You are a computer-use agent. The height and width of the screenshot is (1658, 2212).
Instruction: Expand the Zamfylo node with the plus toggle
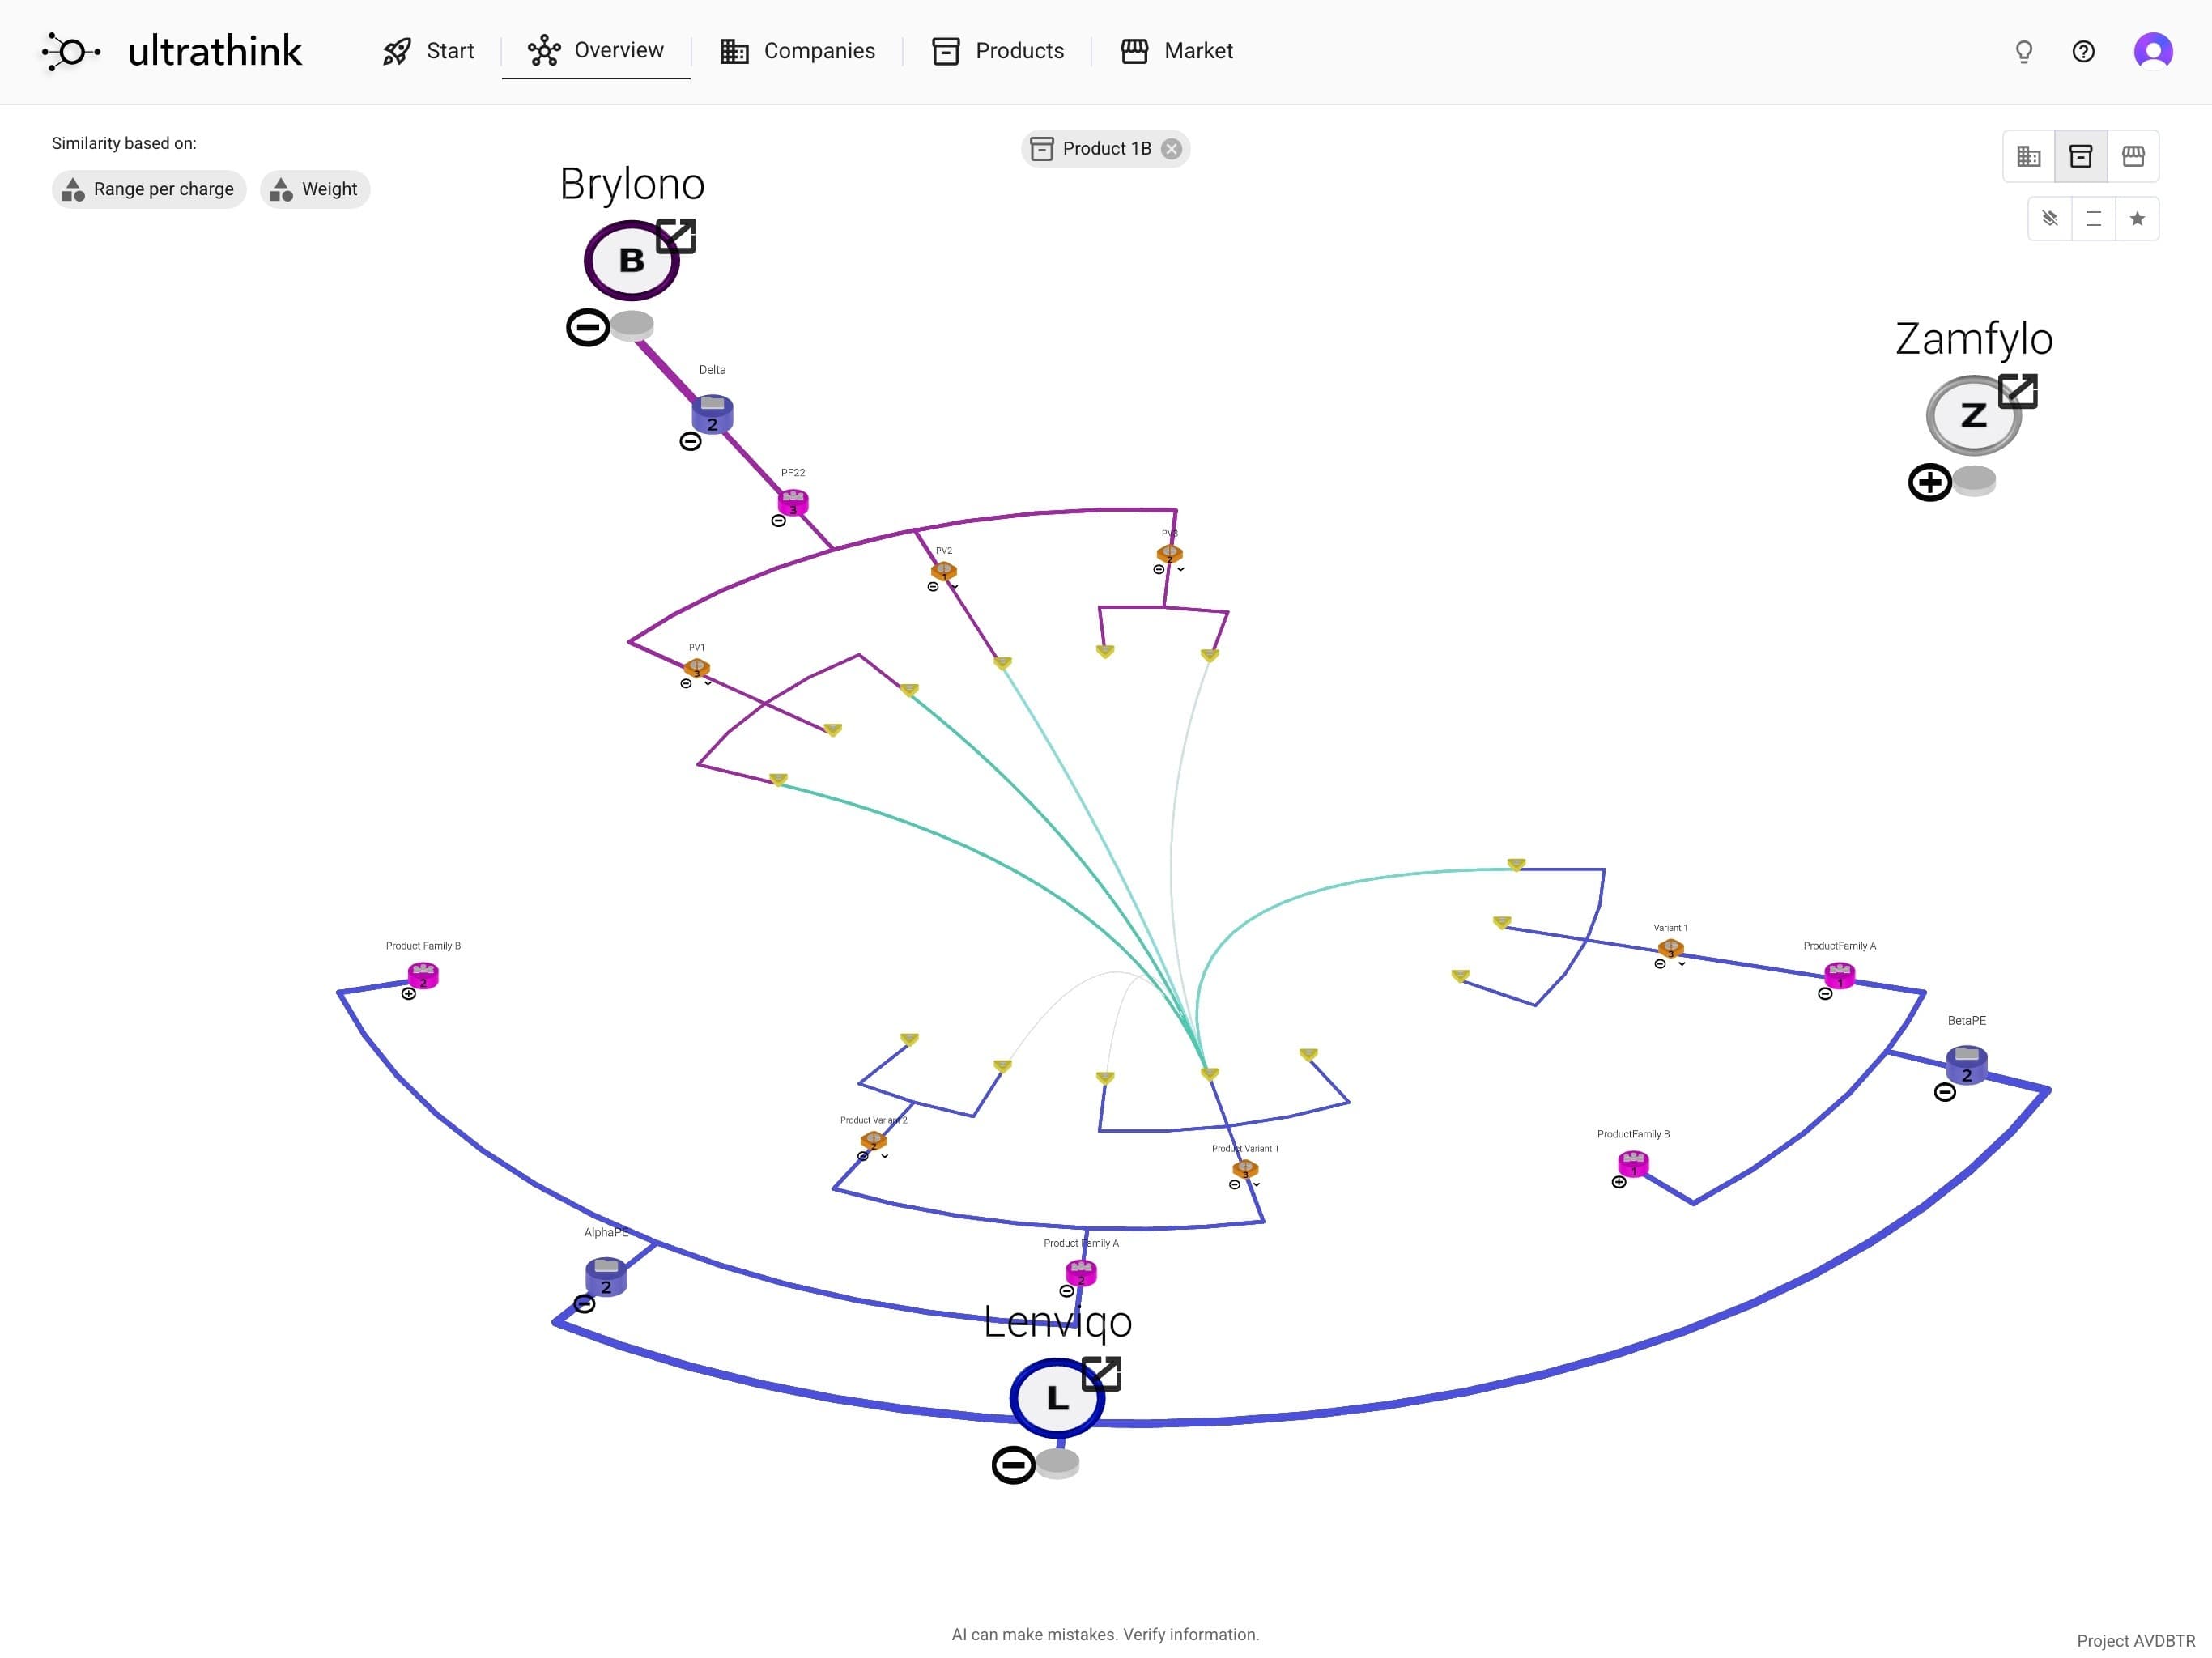1929,483
